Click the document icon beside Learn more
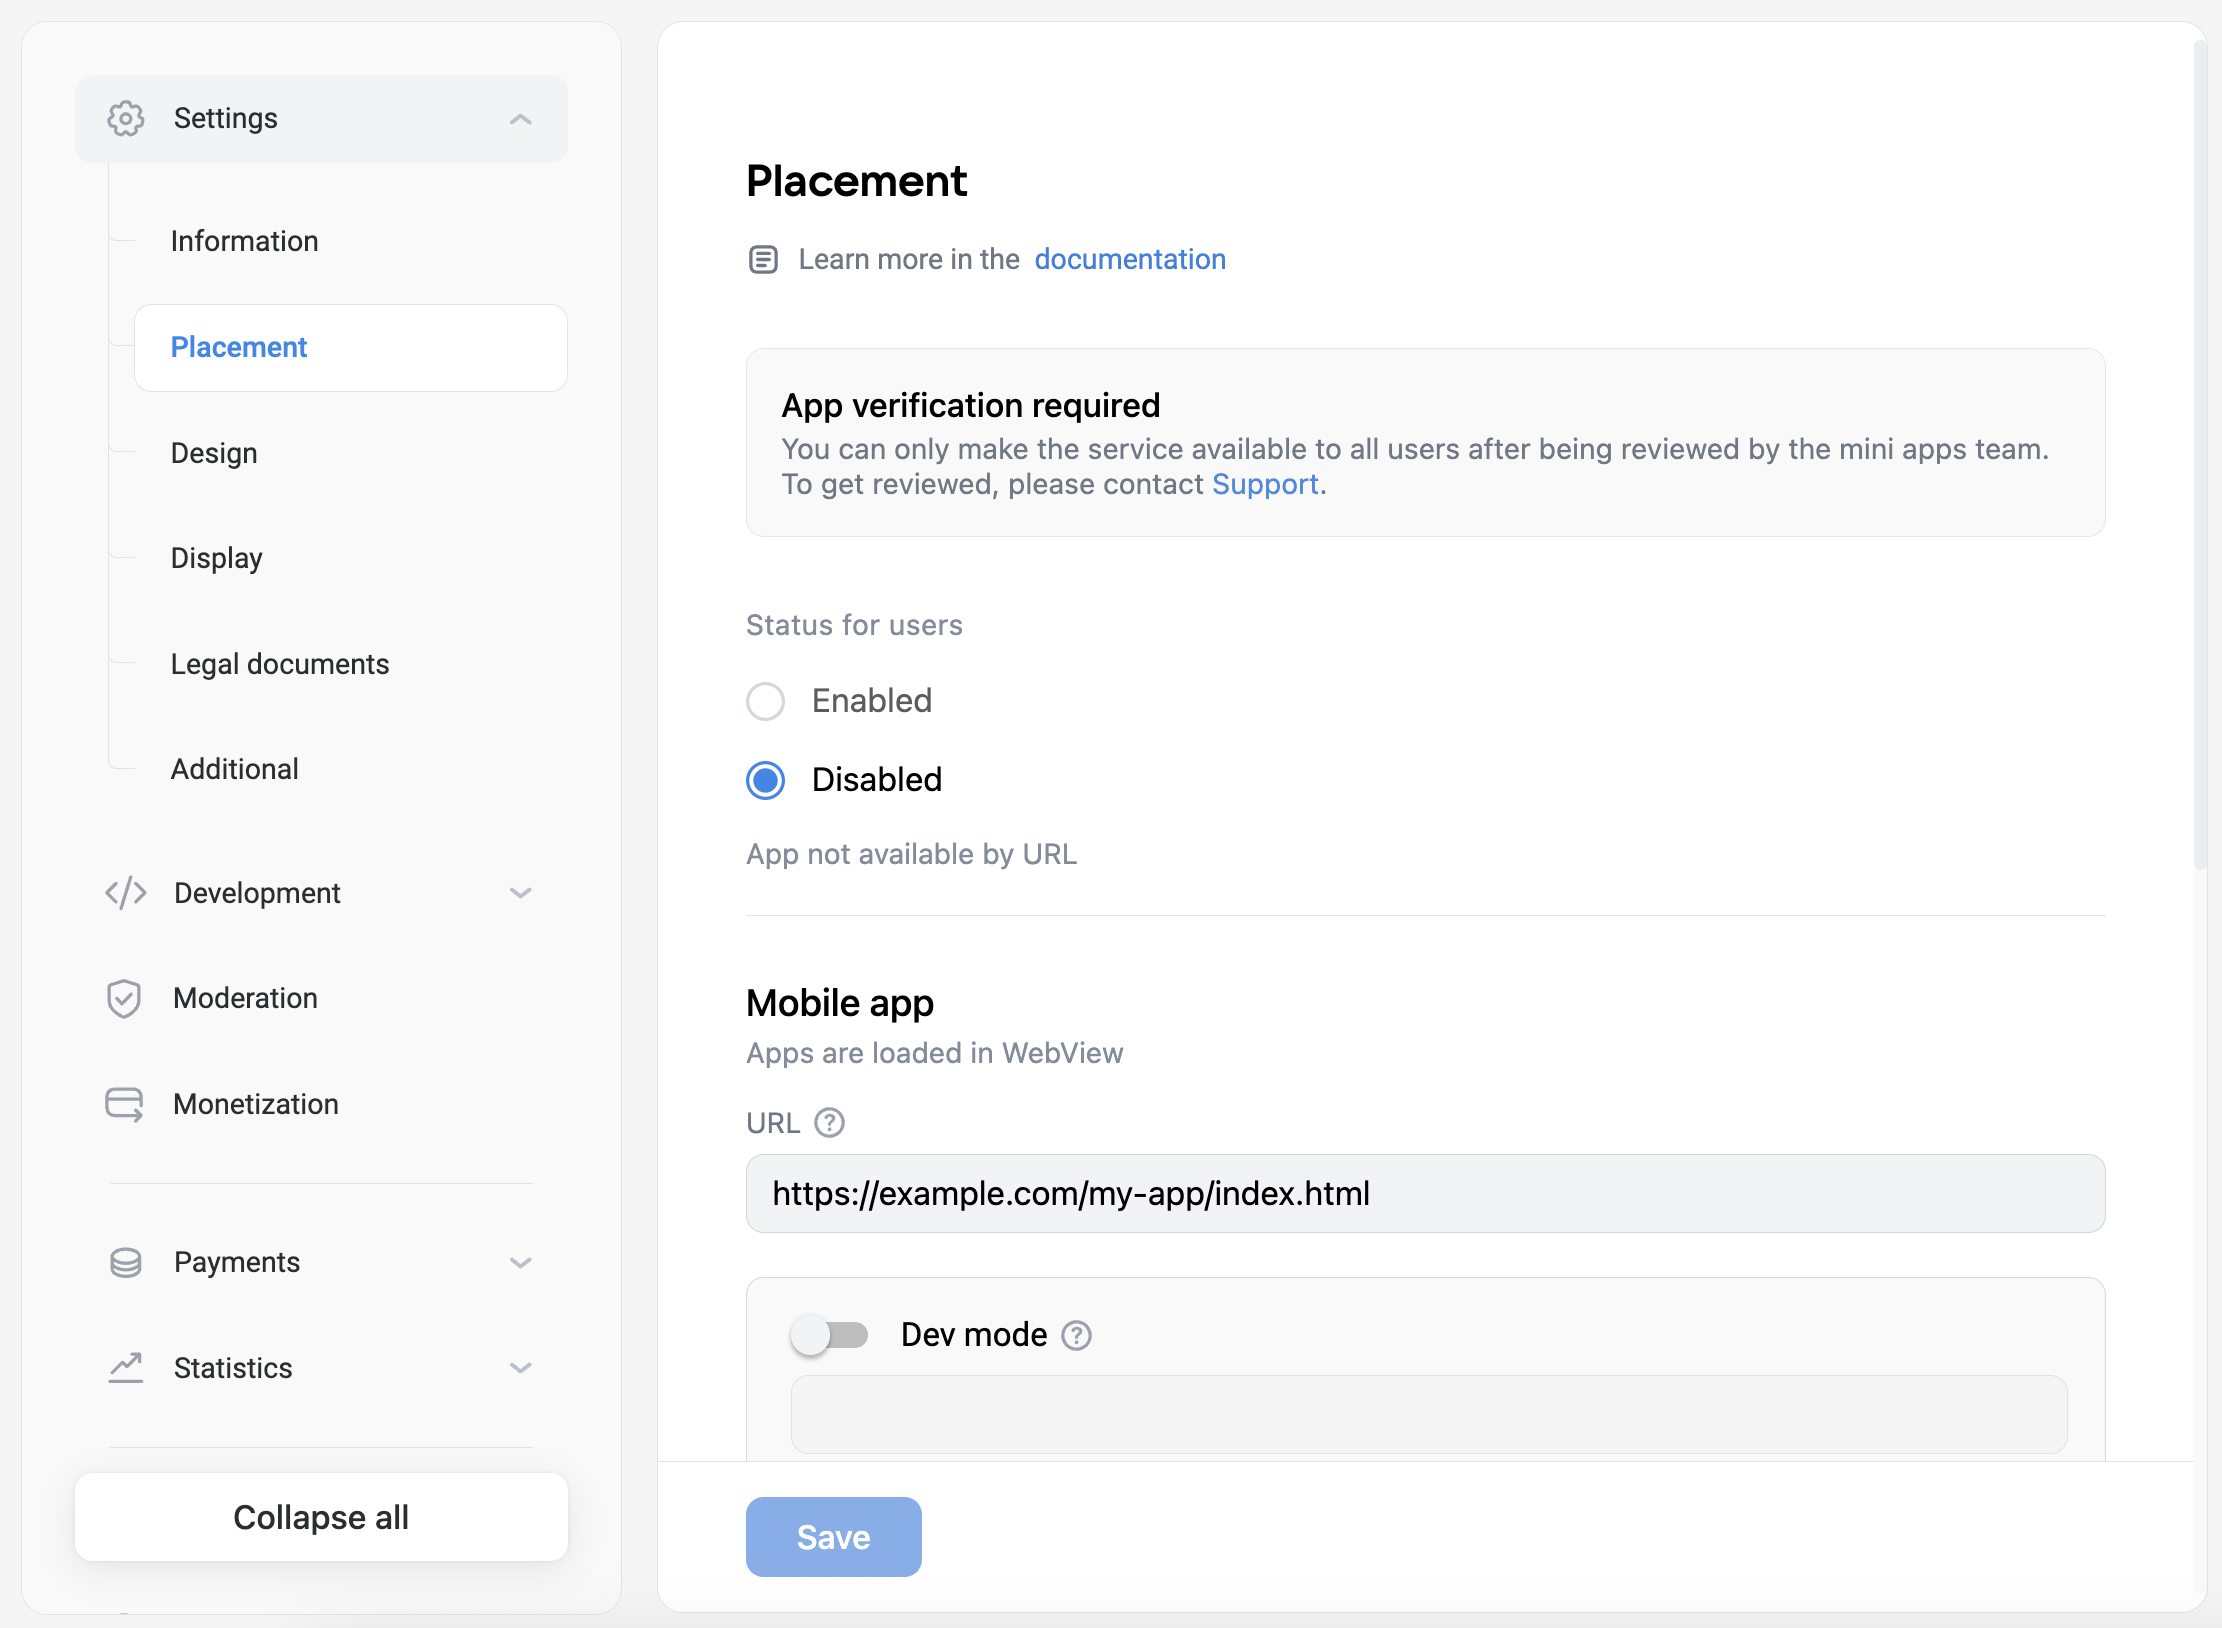2222x1628 pixels. tap(763, 260)
